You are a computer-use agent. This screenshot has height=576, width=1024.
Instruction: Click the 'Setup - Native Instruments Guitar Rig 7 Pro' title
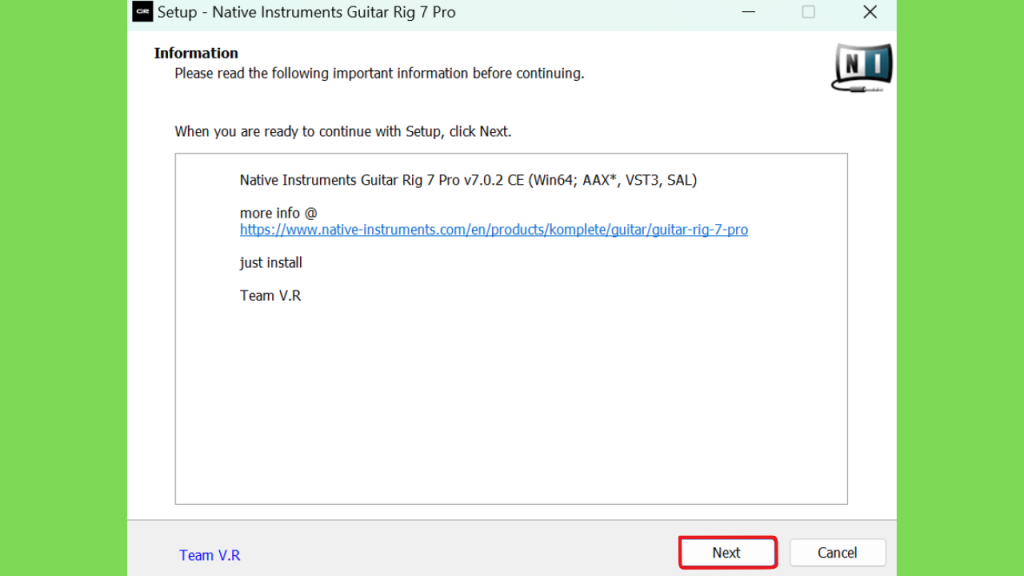point(306,12)
